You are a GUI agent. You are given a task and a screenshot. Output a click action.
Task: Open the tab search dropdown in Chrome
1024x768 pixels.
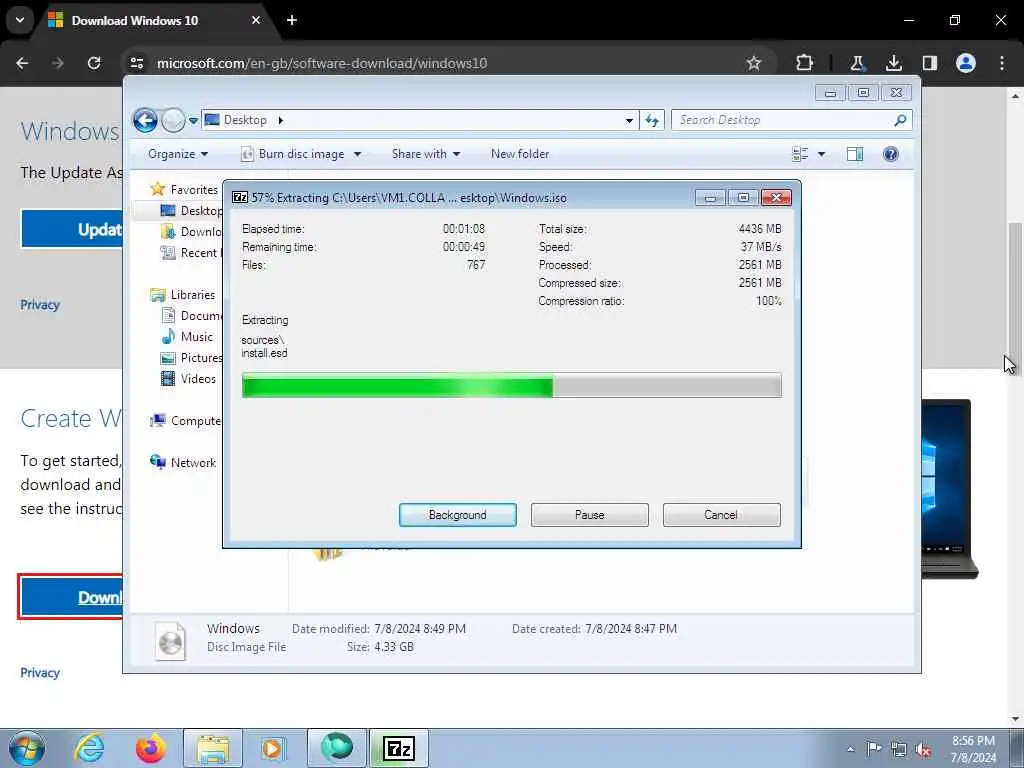click(20, 20)
